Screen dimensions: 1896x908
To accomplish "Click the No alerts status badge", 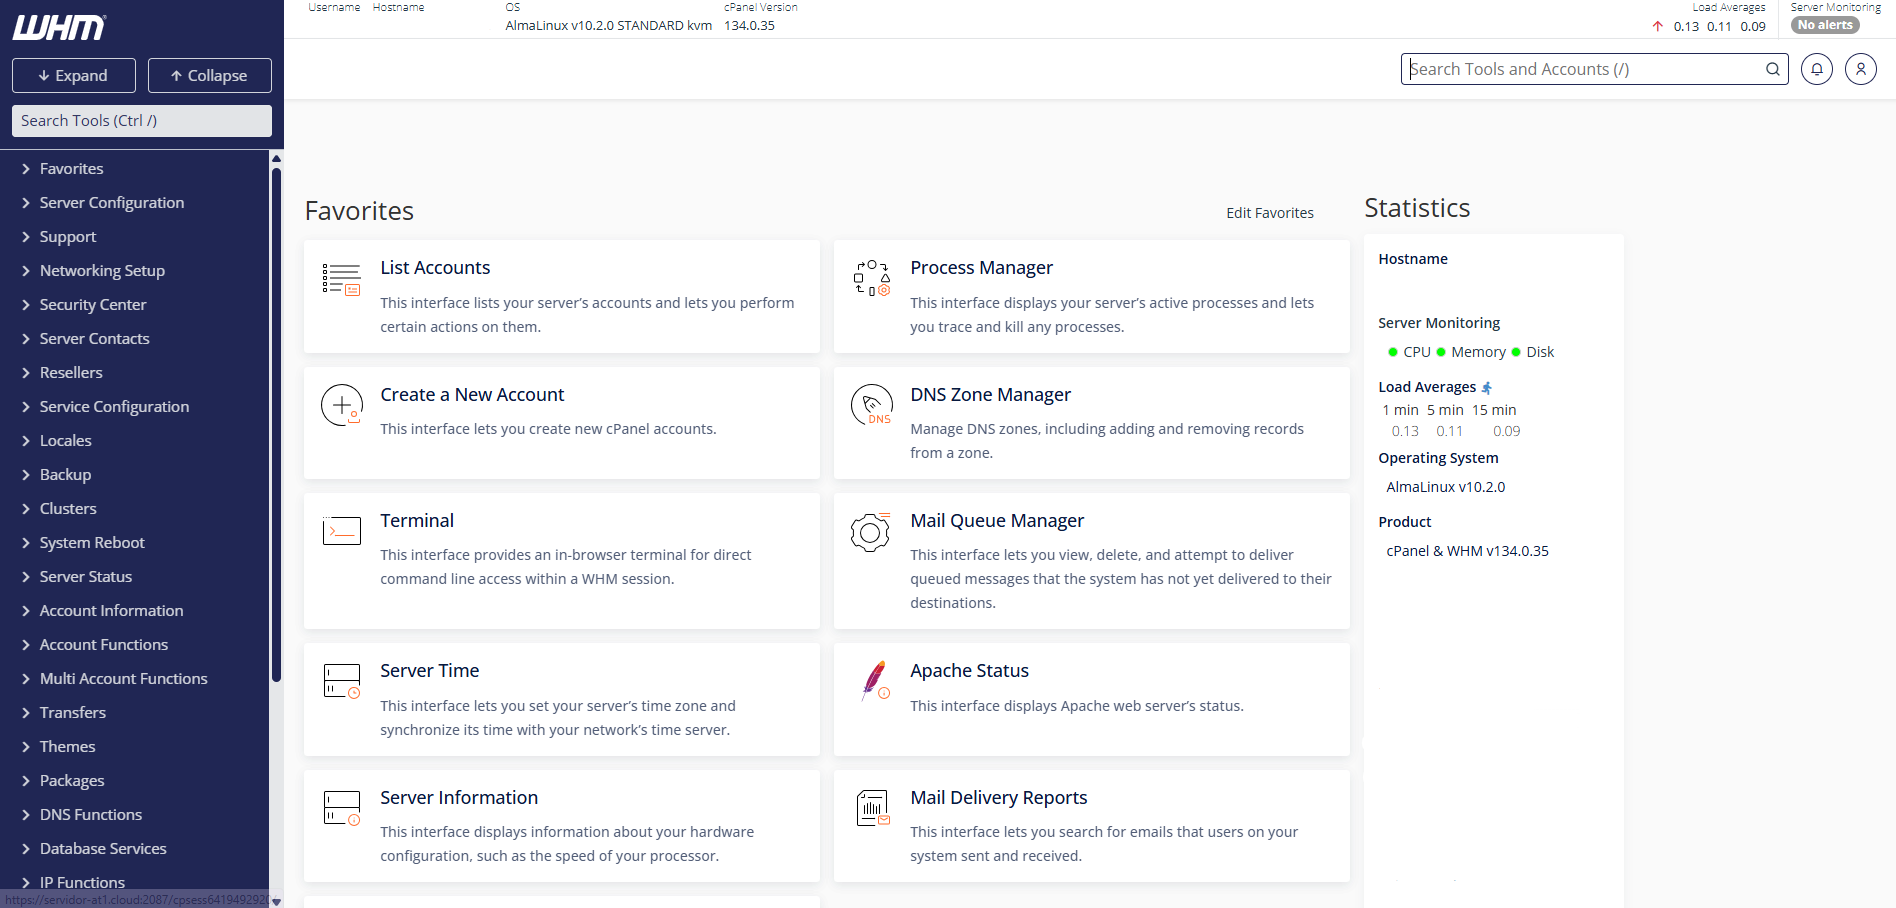I will [1825, 26].
